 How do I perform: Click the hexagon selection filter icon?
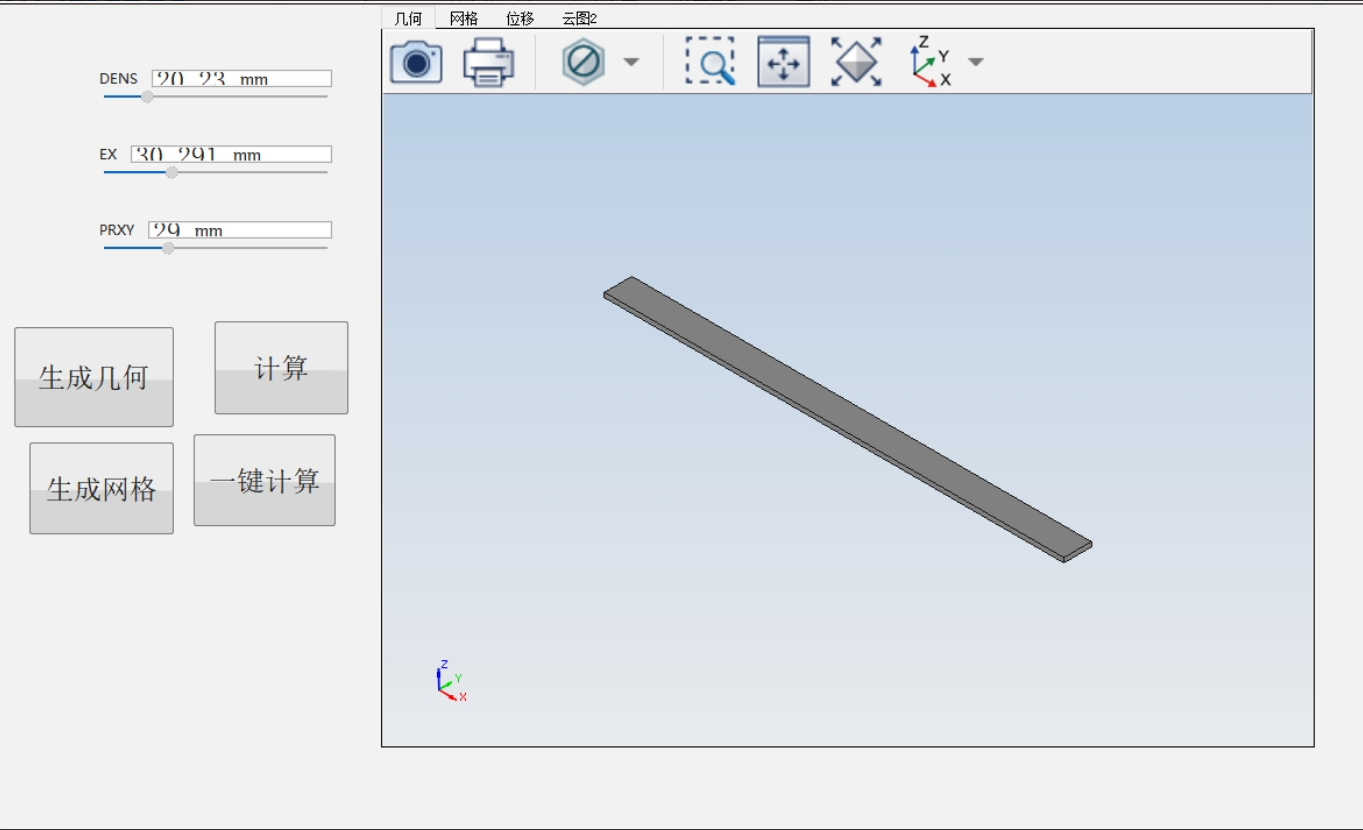pos(583,62)
